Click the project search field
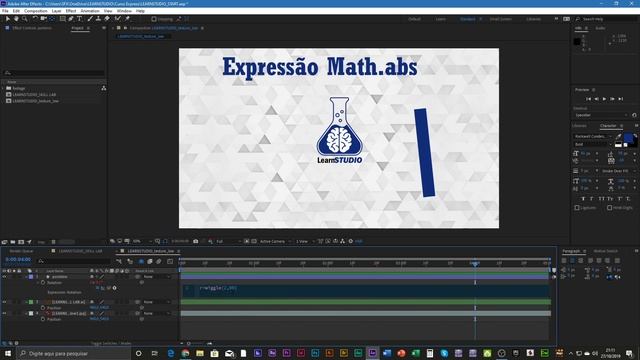 point(54,73)
